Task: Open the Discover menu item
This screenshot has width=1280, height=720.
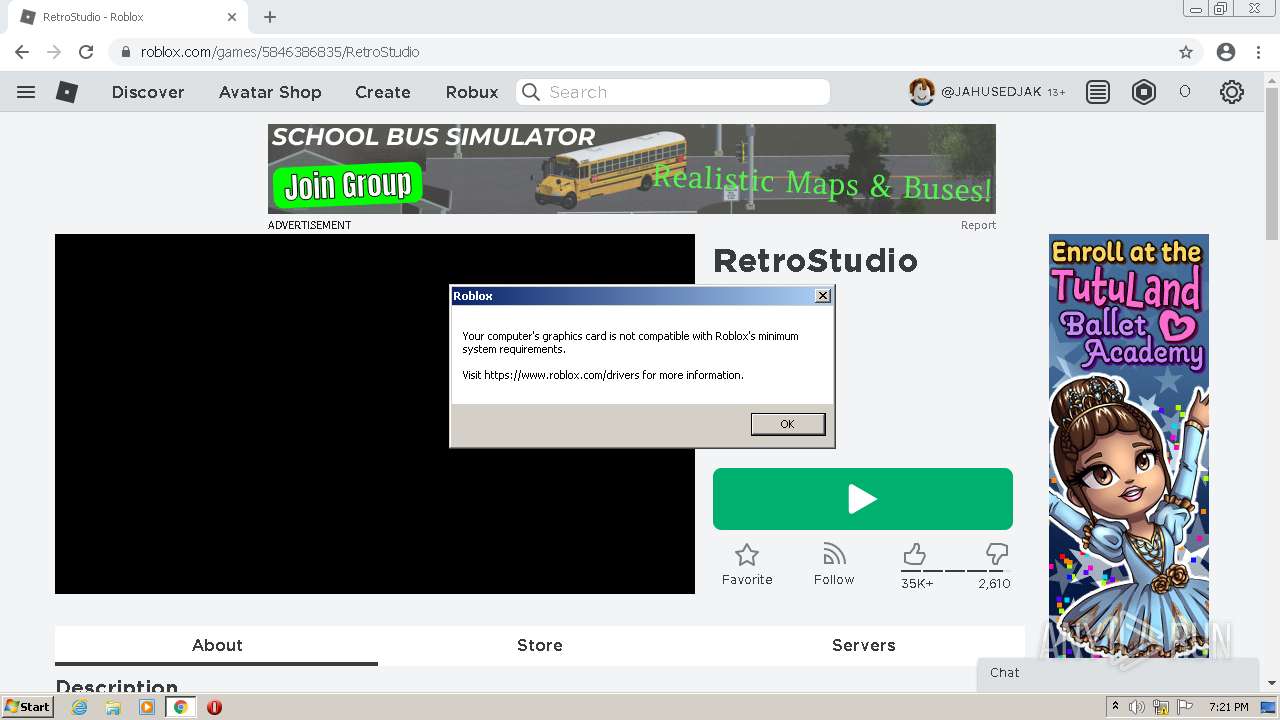Action: point(148,92)
